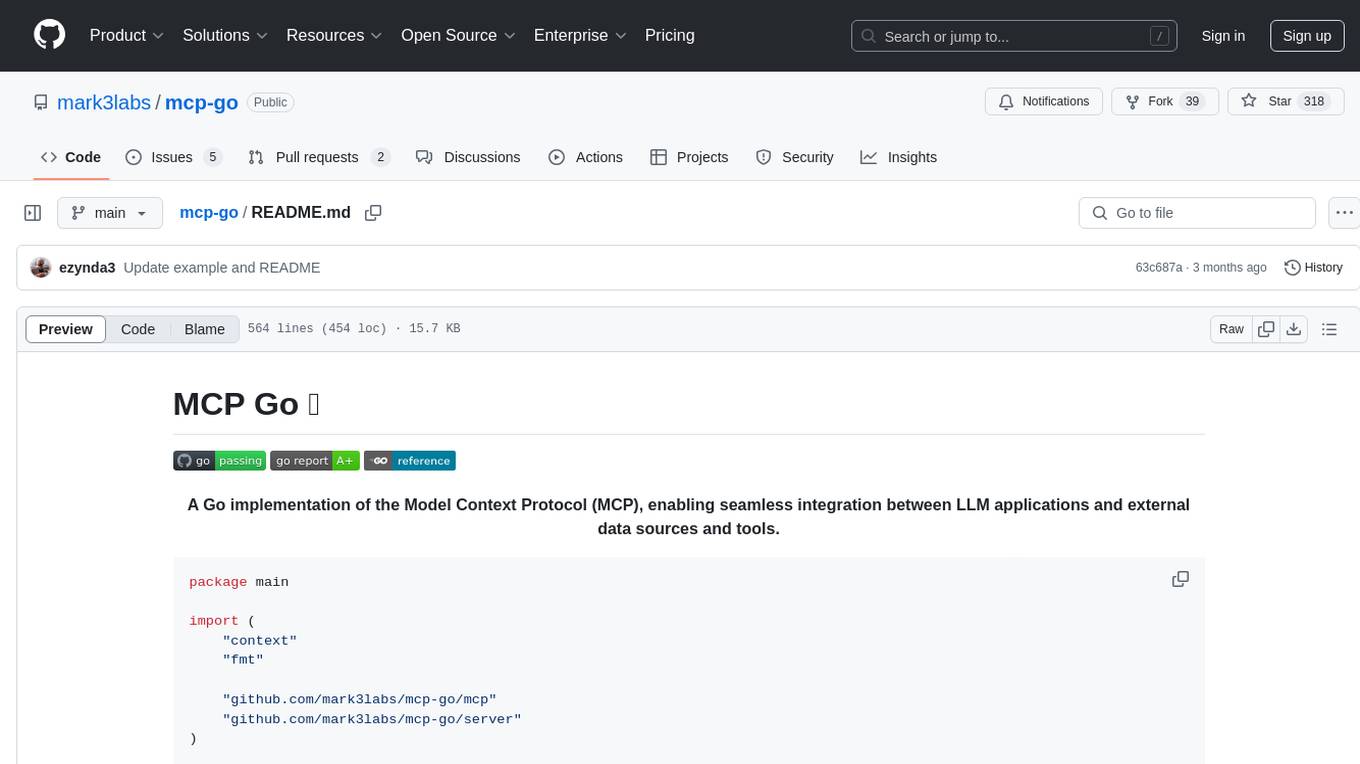The image size is (1360, 764).
Task: Open the Discussions tab
Action: click(x=468, y=157)
